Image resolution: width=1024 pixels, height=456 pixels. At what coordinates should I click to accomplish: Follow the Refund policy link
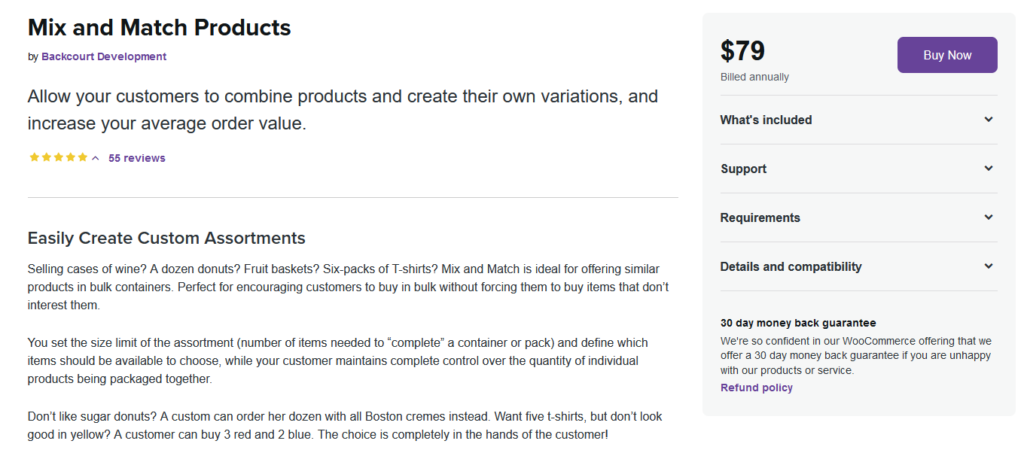tap(756, 387)
